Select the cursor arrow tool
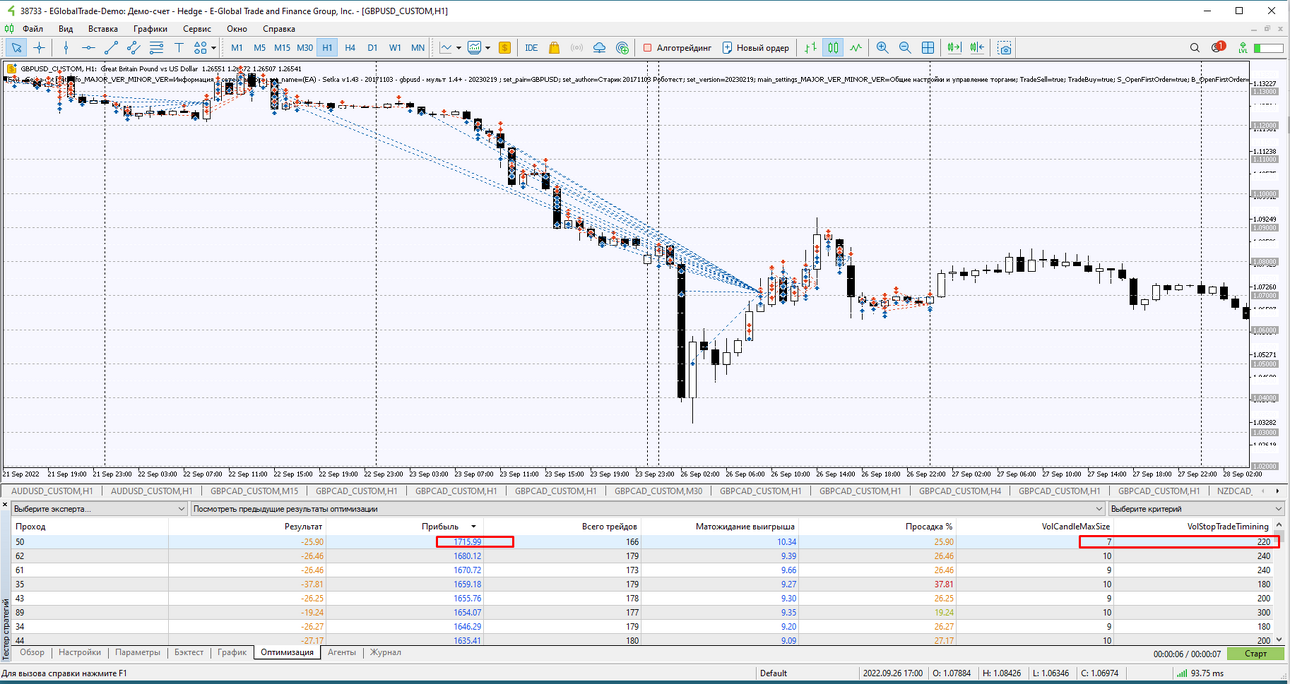This screenshot has width=1290, height=684. click(x=17, y=47)
